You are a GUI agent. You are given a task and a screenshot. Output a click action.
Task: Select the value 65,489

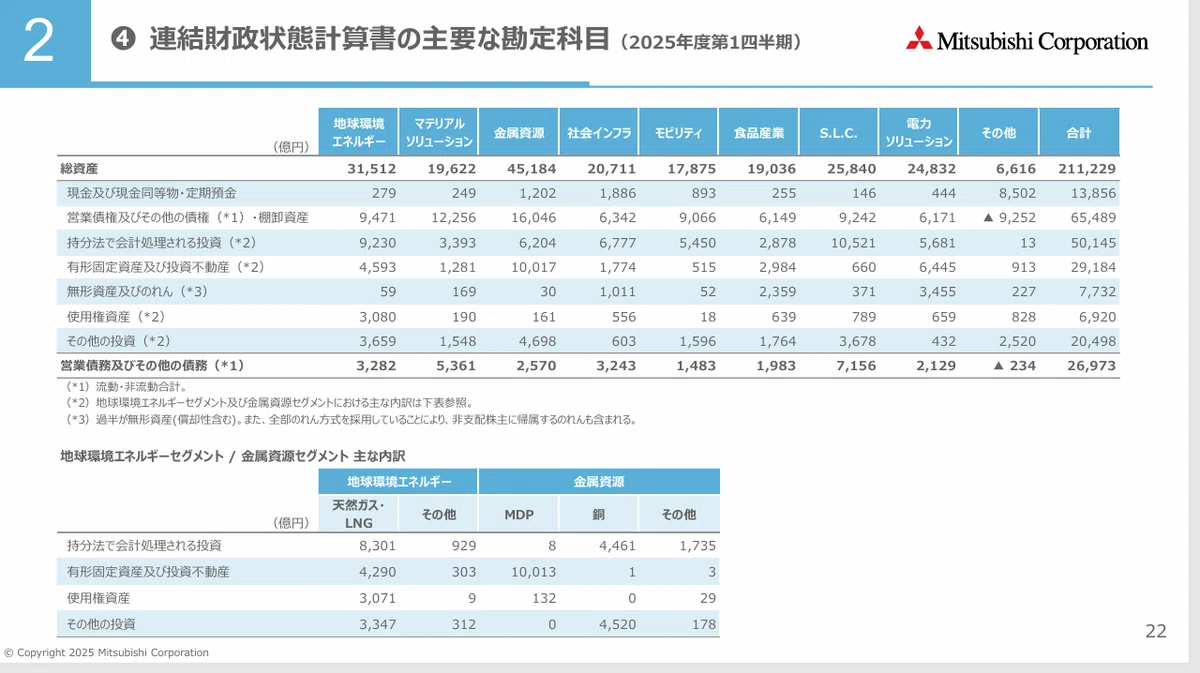tap(1092, 217)
